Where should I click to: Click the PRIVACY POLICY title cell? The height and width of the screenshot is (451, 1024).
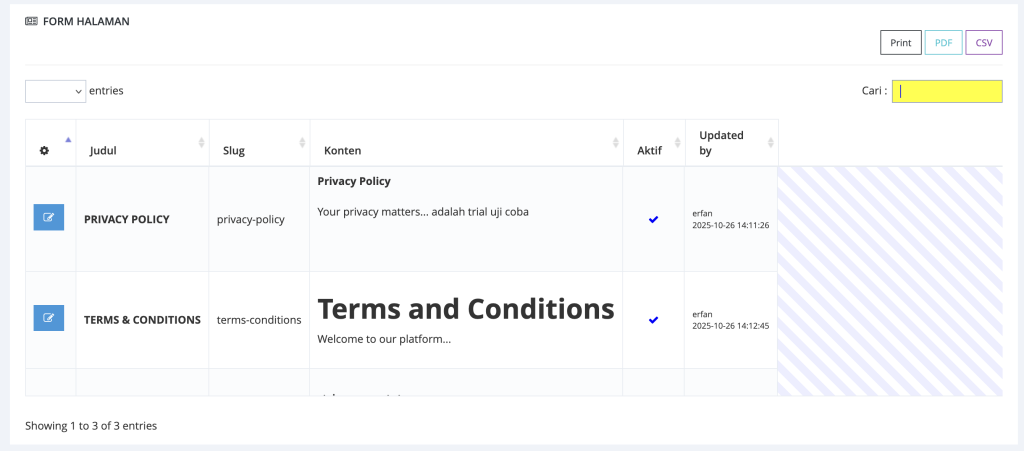pos(127,219)
